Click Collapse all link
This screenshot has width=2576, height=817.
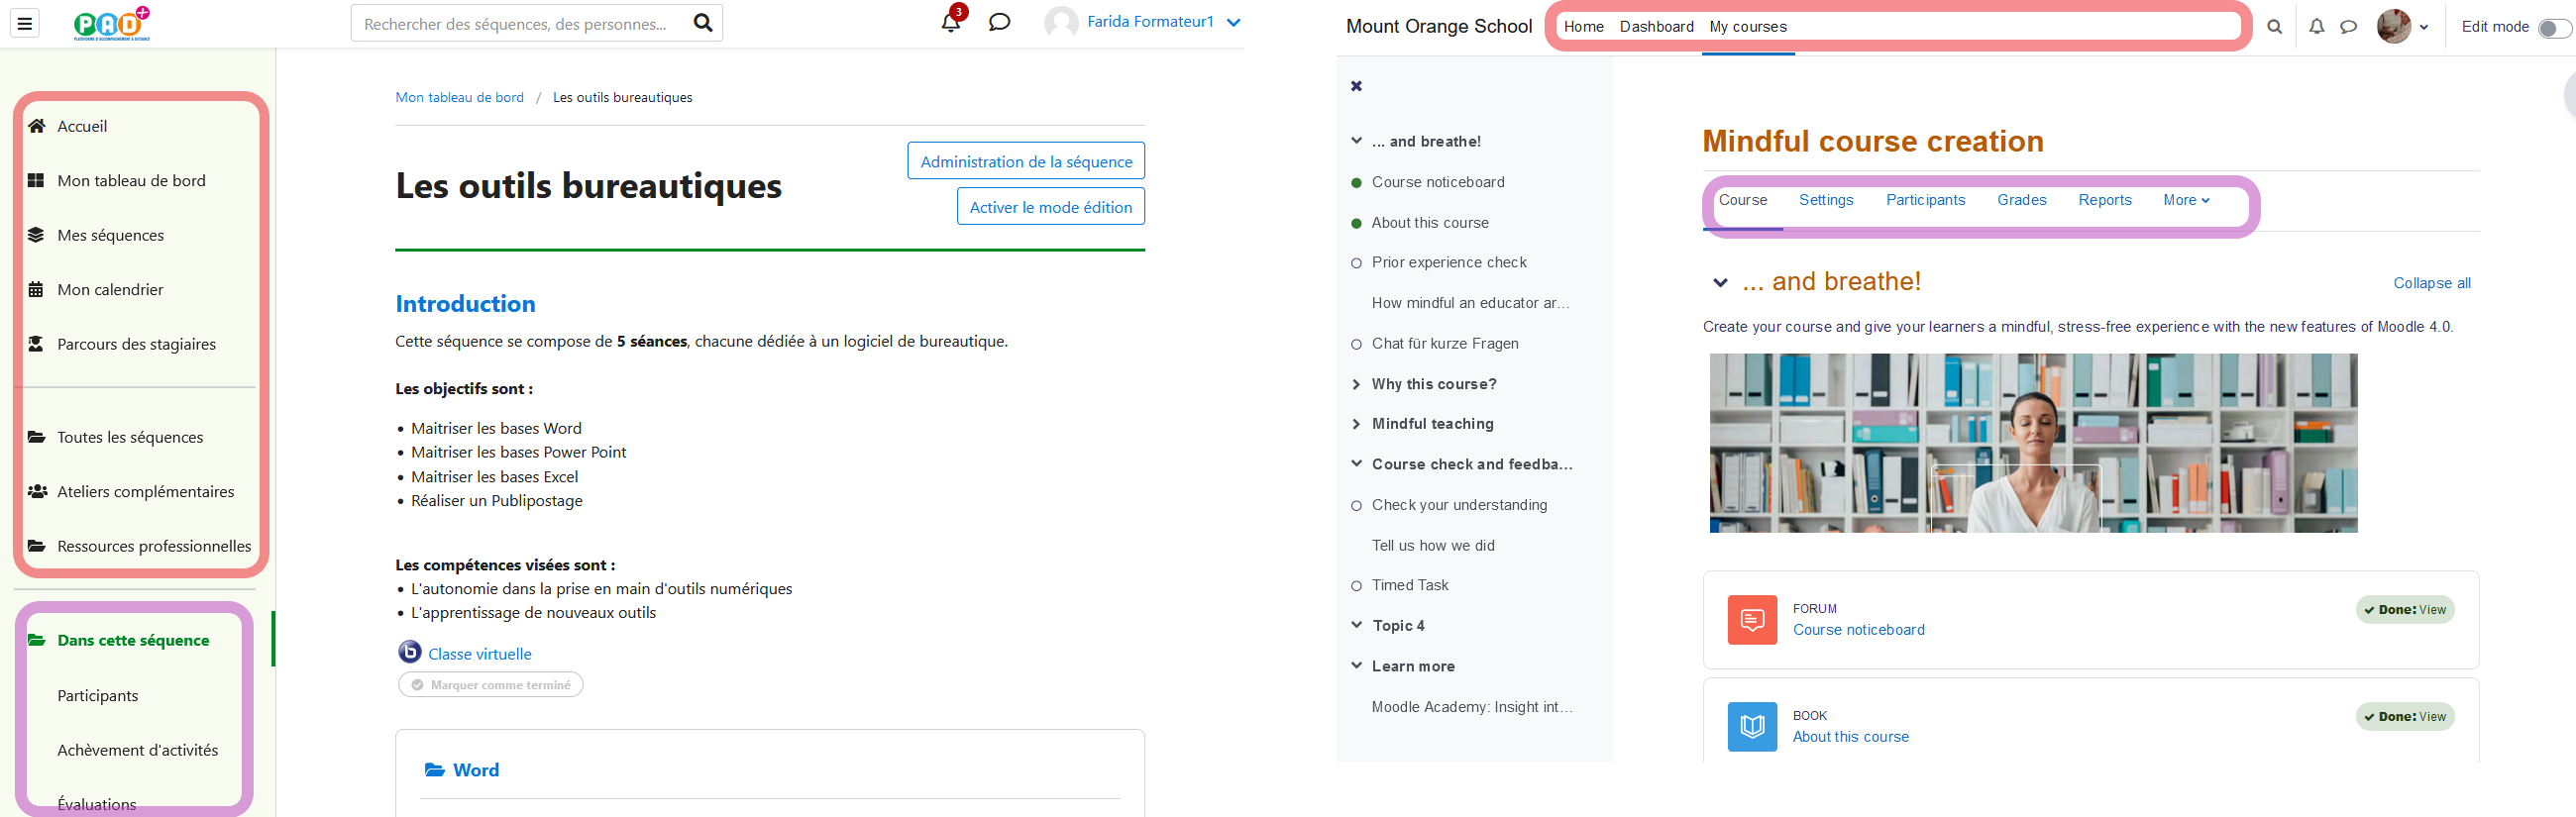click(2431, 283)
